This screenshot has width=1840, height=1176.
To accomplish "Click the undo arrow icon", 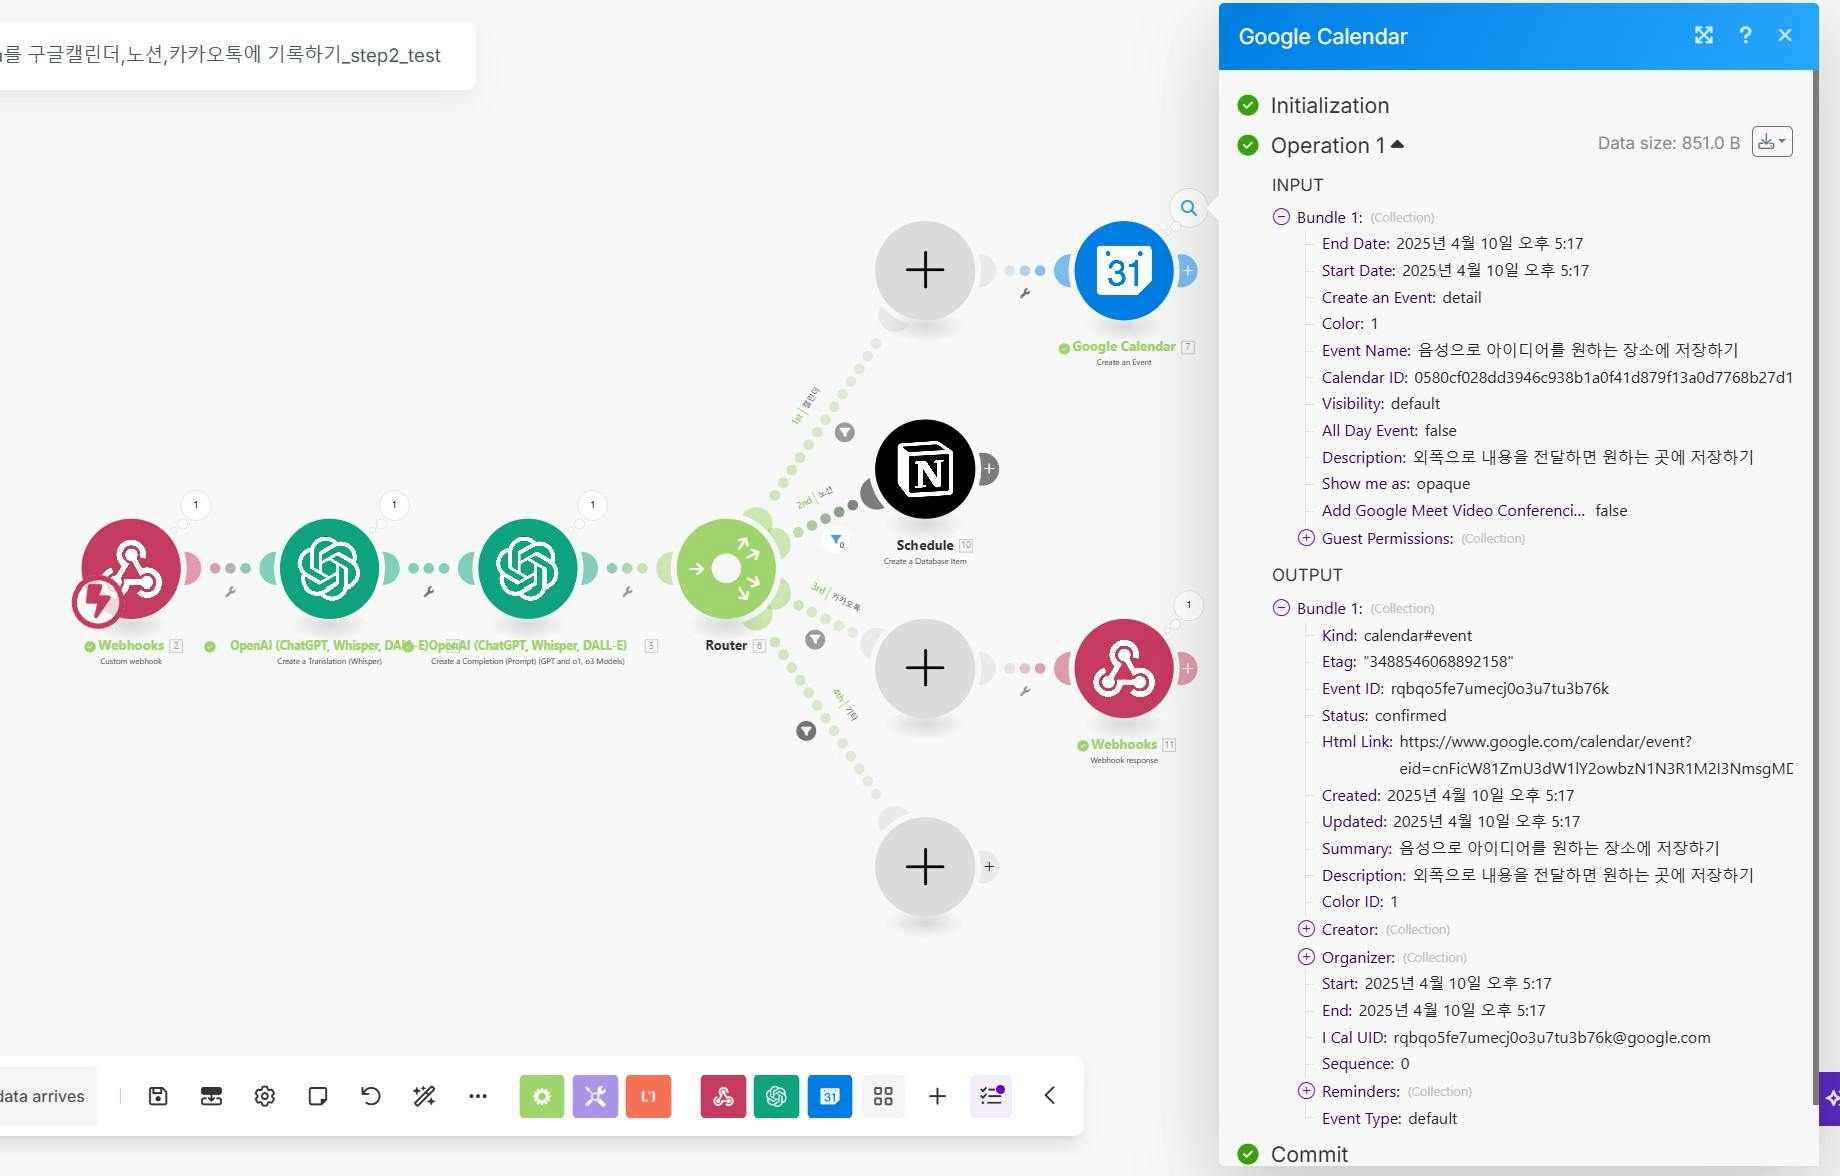I will click(x=371, y=1096).
